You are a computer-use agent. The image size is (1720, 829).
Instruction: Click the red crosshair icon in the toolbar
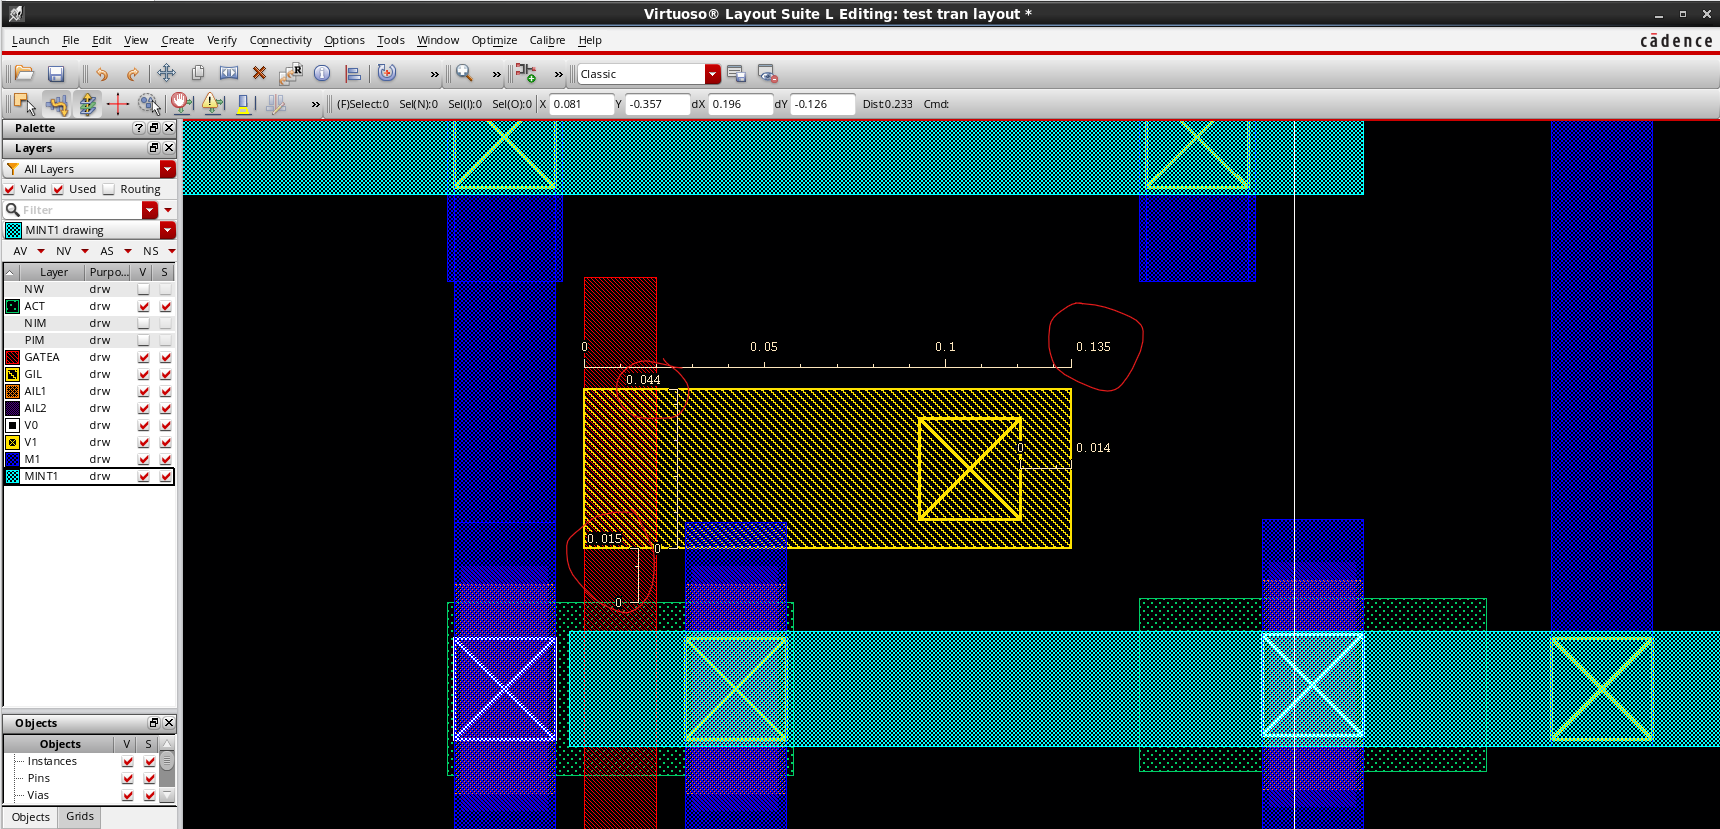point(118,104)
